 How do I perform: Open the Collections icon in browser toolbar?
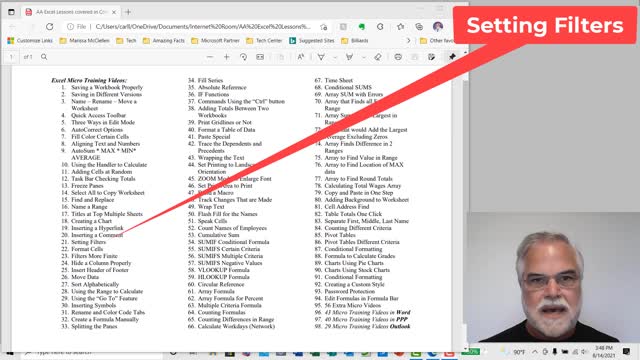(419, 27)
